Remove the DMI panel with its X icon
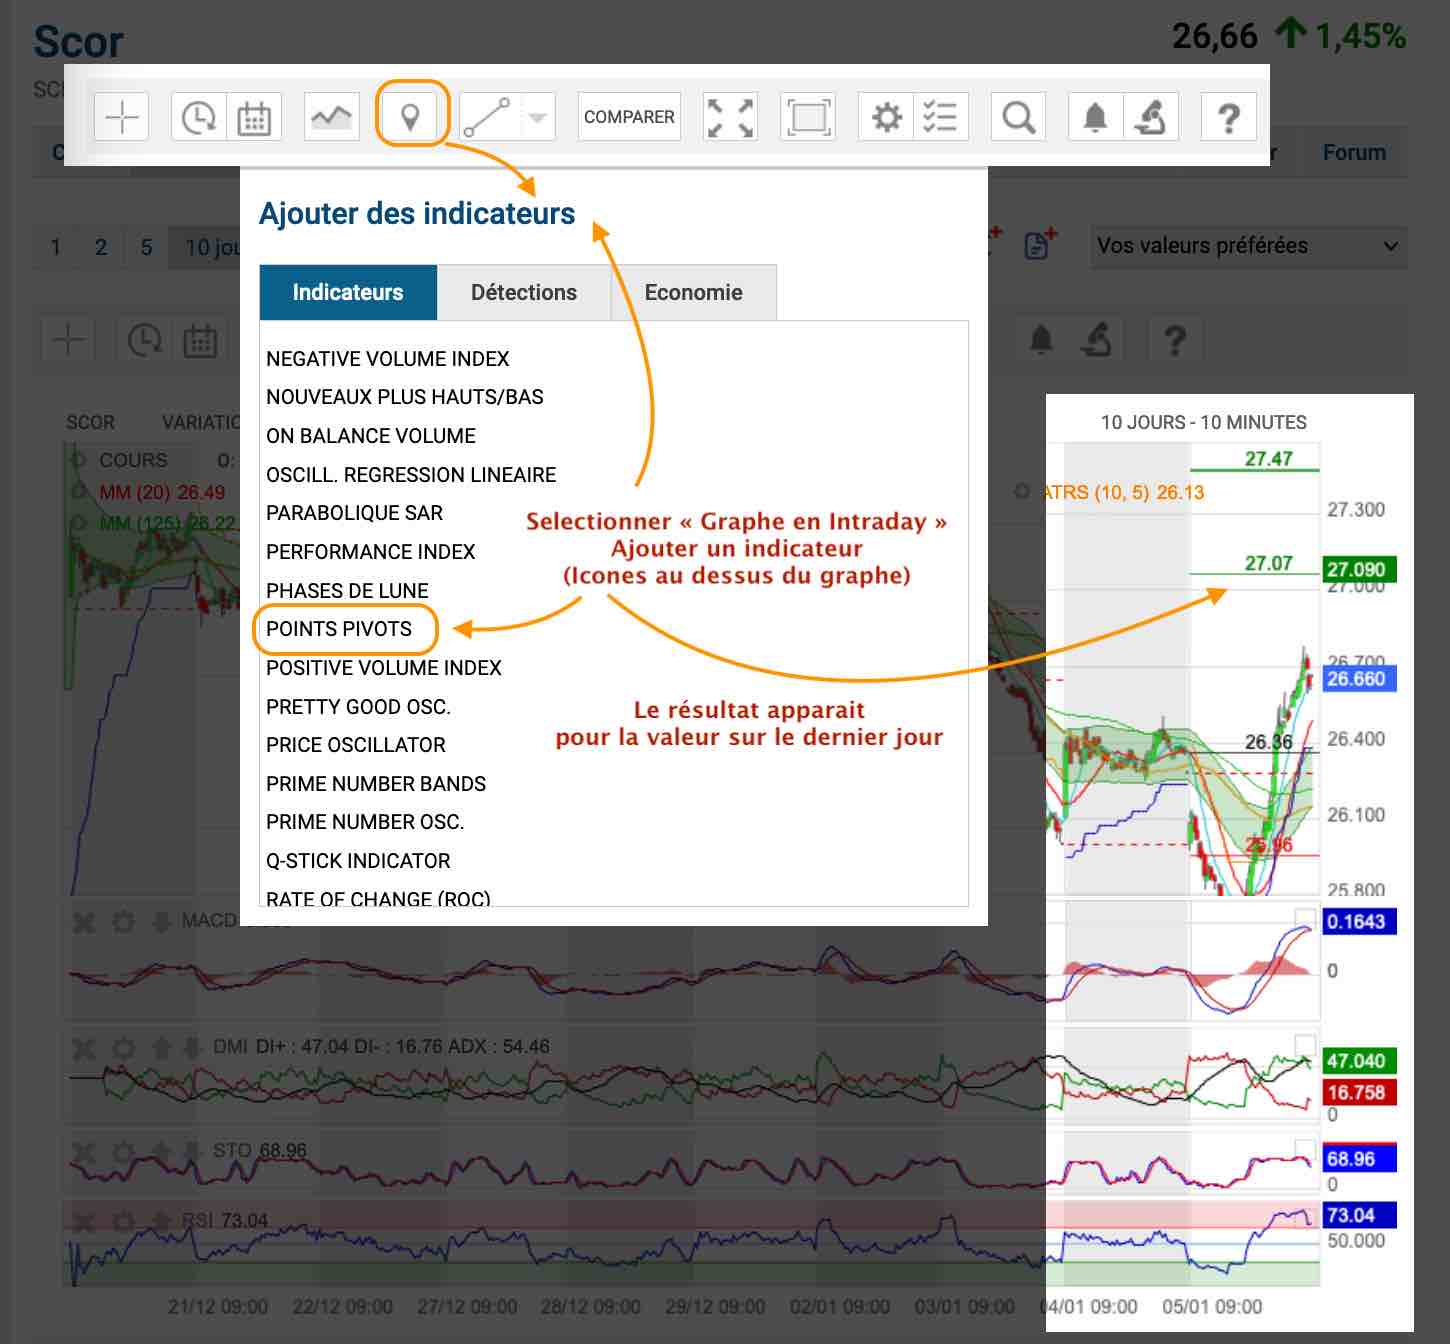The width and height of the screenshot is (1450, 1344). coord(84,1048)
